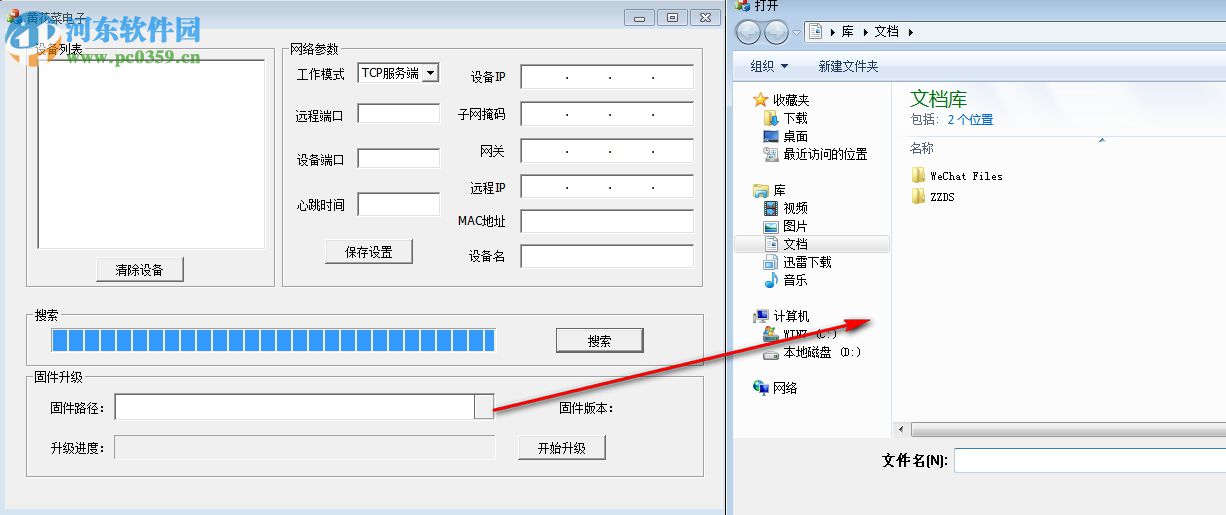1226x515 pixels.
Task: Sort by the 名称 column header
Action: point(922,148)
